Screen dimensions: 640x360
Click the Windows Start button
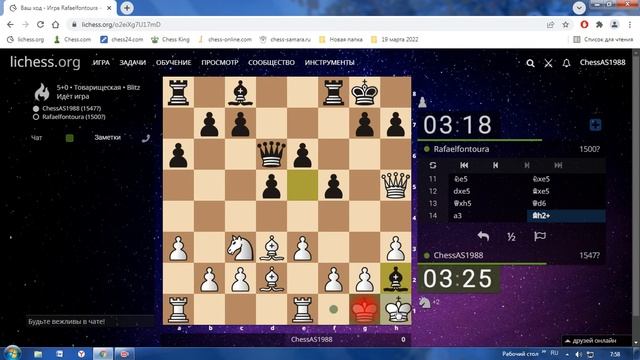pyautogui.click(x=12, y=353)
